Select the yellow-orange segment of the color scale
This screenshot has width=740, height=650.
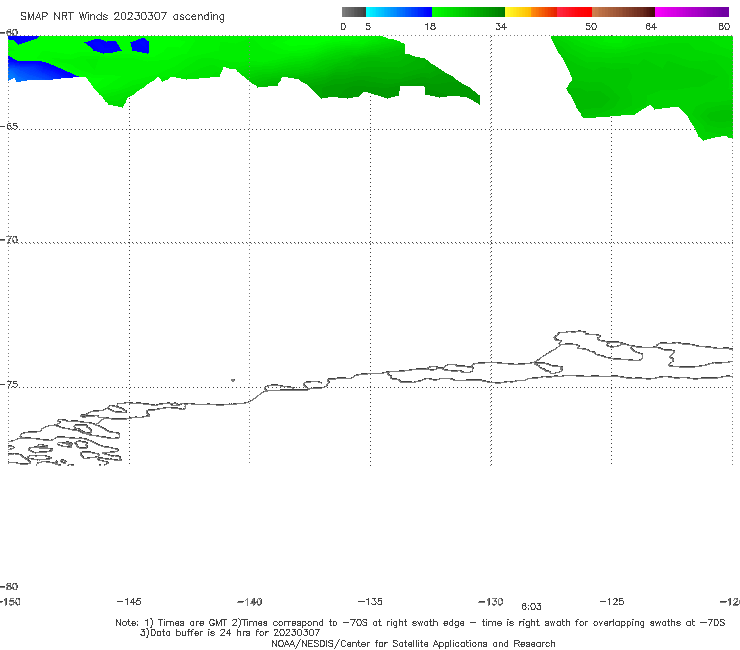(x=530, y=12)
